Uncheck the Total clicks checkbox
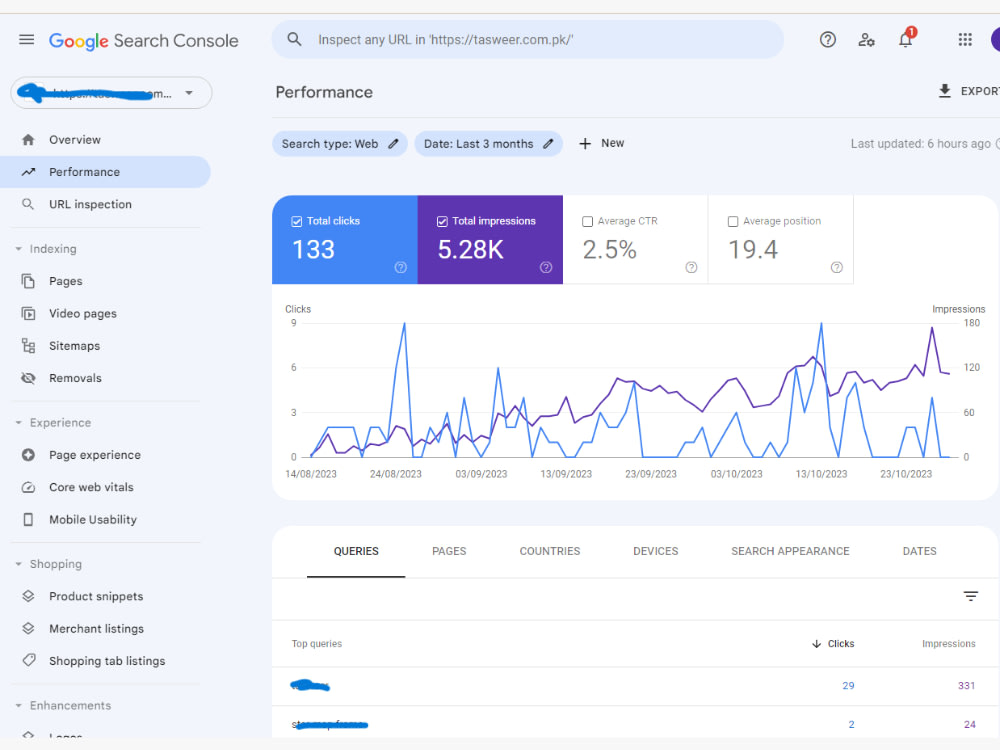 click(x=297, y=221)
